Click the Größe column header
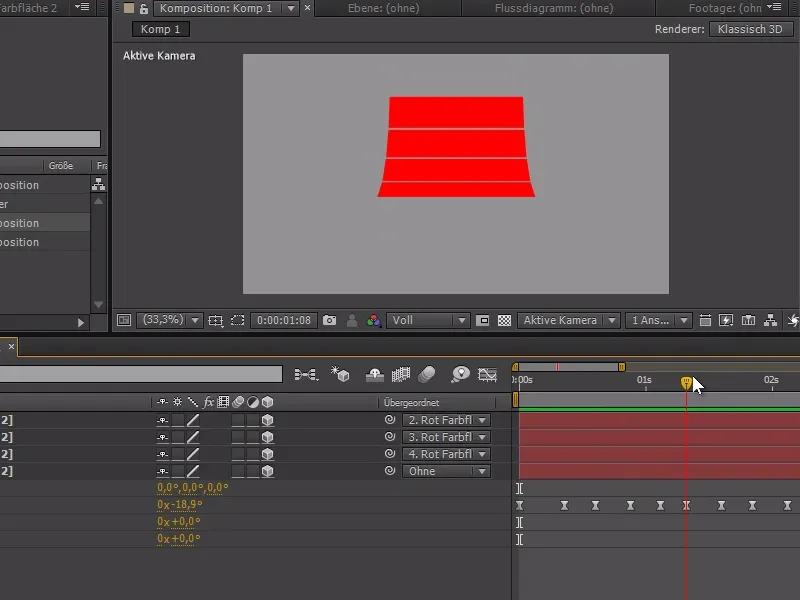The width and height of the screenshot is (800, 600). (x=61, y=165)
